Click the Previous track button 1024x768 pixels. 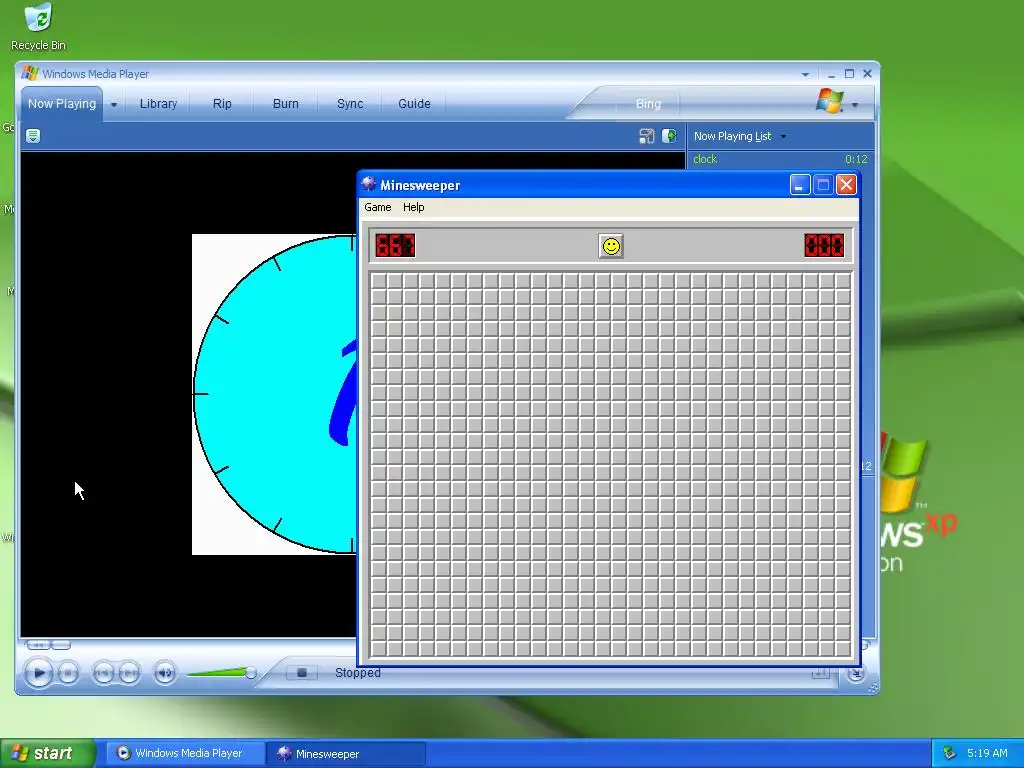(x=103, y=673)
